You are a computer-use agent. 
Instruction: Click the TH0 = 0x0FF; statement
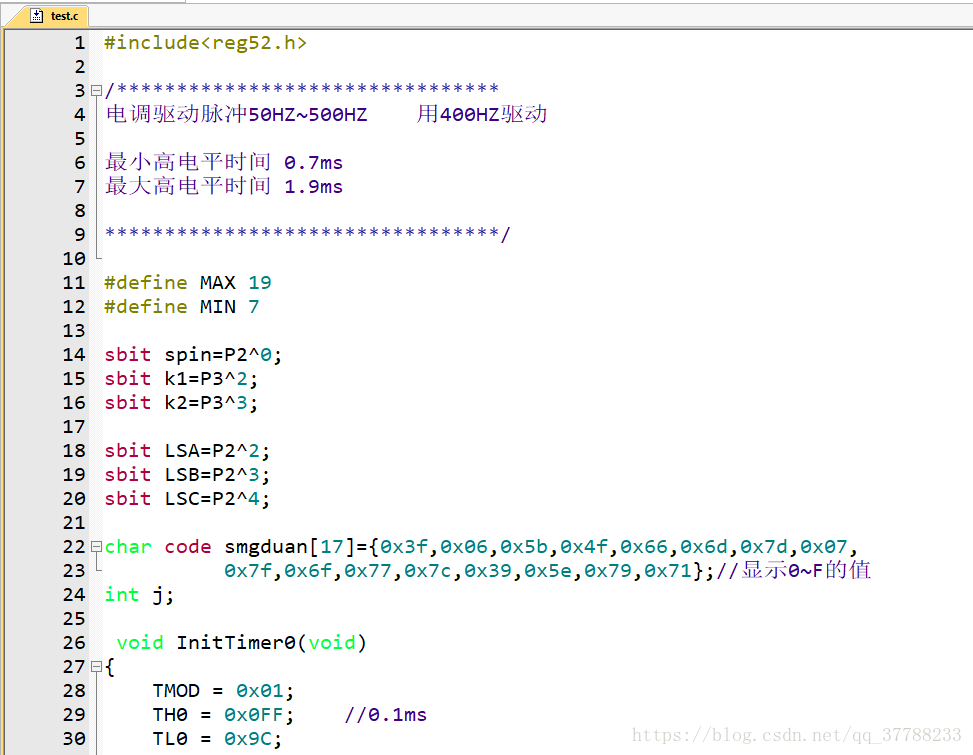pos(223,715)
